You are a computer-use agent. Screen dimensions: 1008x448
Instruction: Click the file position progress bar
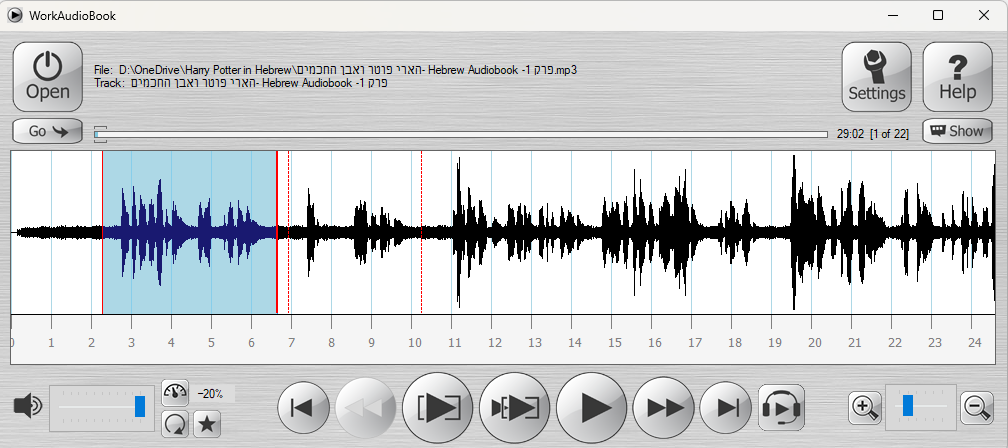(x=460, y=134)
